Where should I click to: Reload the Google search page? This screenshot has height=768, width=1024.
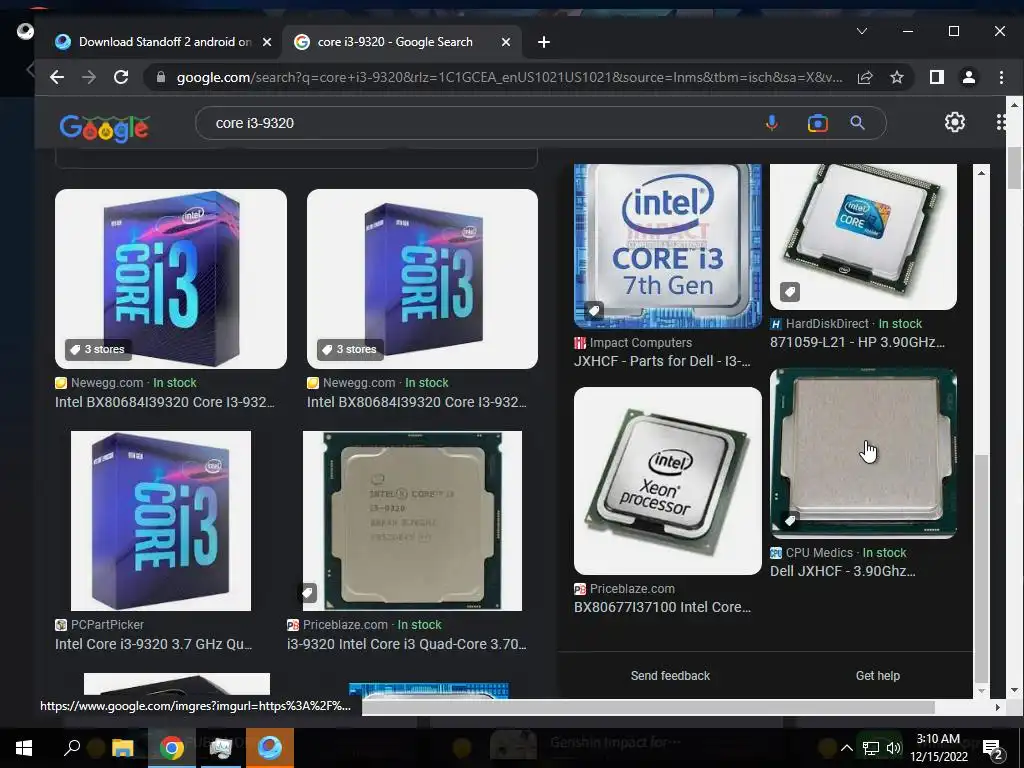point(121,77)
